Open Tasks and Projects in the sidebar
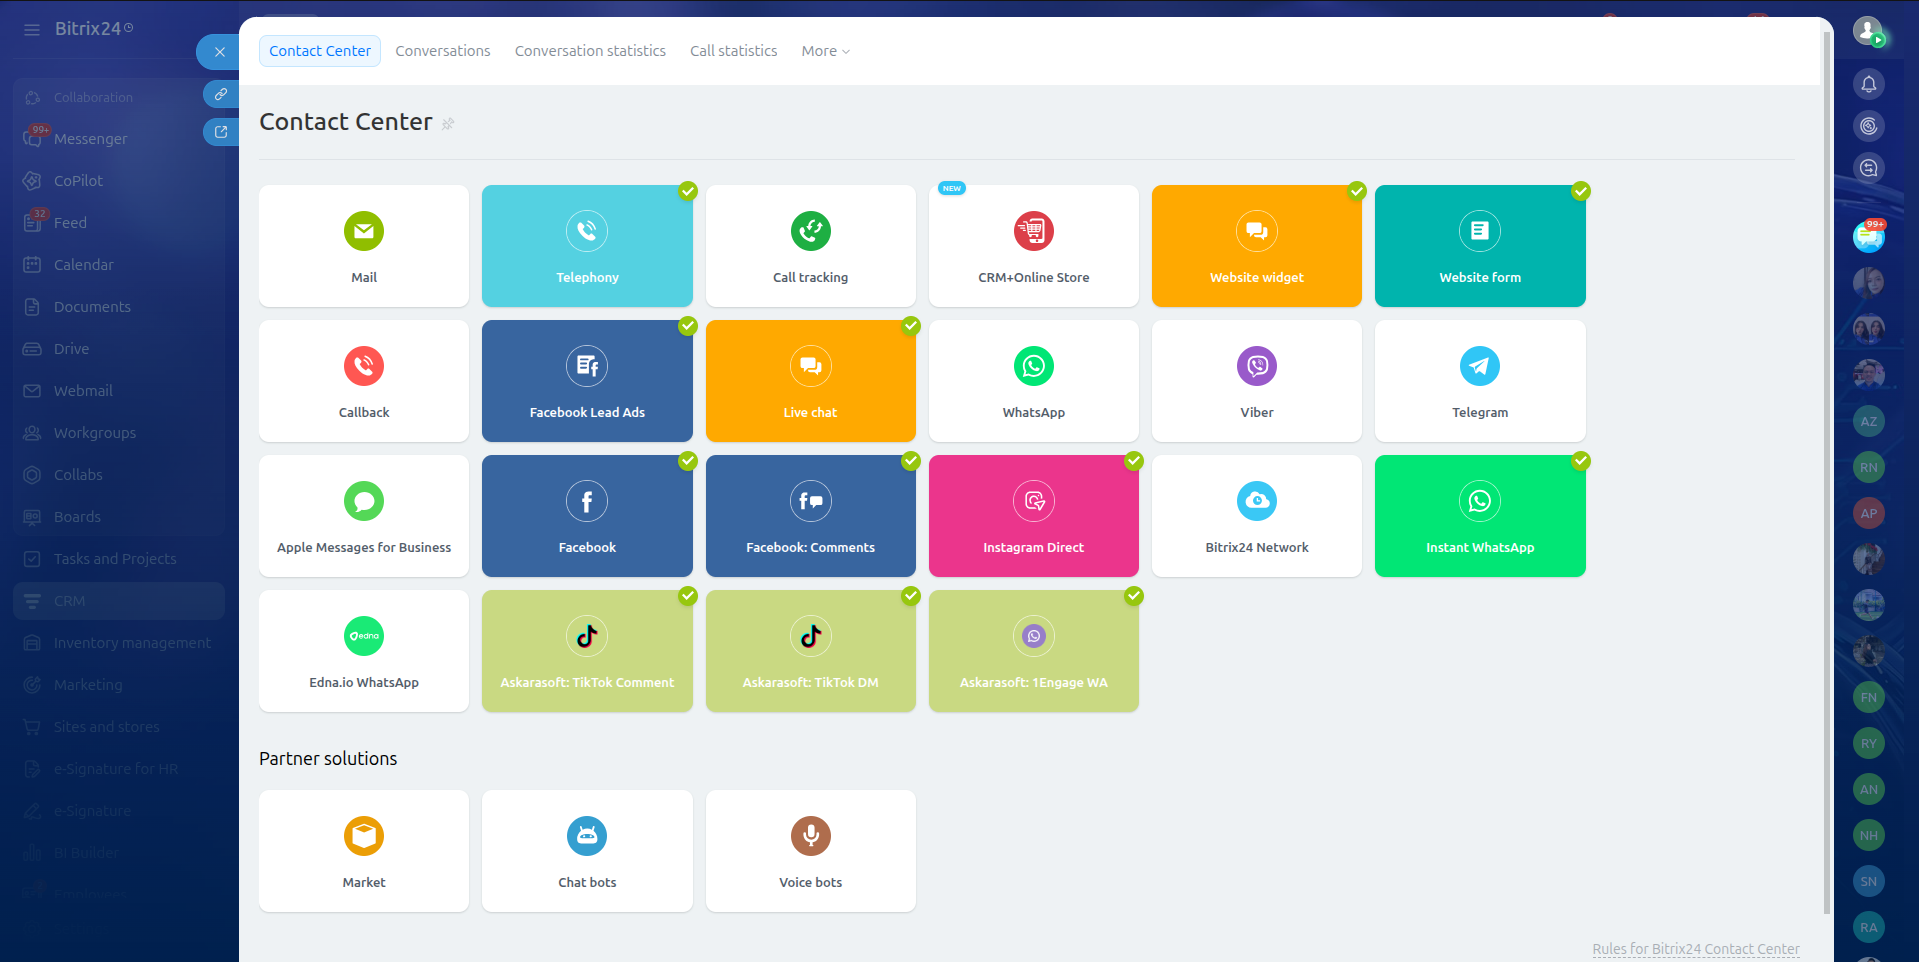The image size is (1919, 962). tap(119, 559)
